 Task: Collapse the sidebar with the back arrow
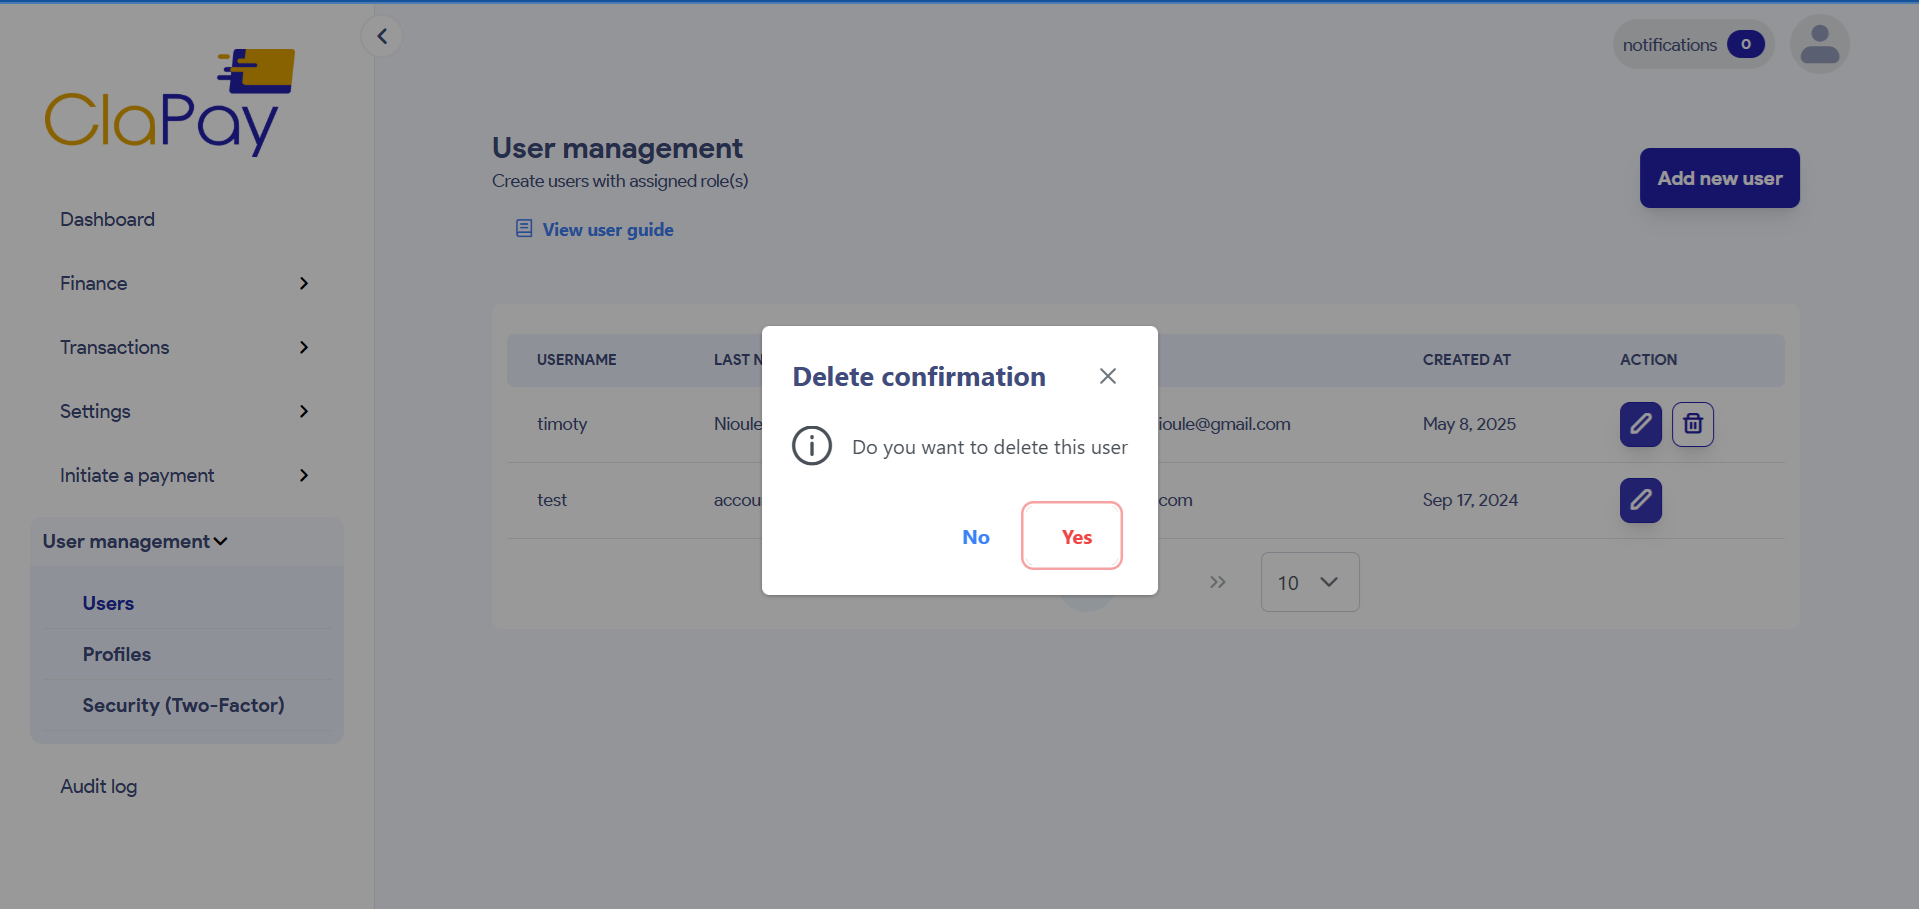[x=382, y=37]
